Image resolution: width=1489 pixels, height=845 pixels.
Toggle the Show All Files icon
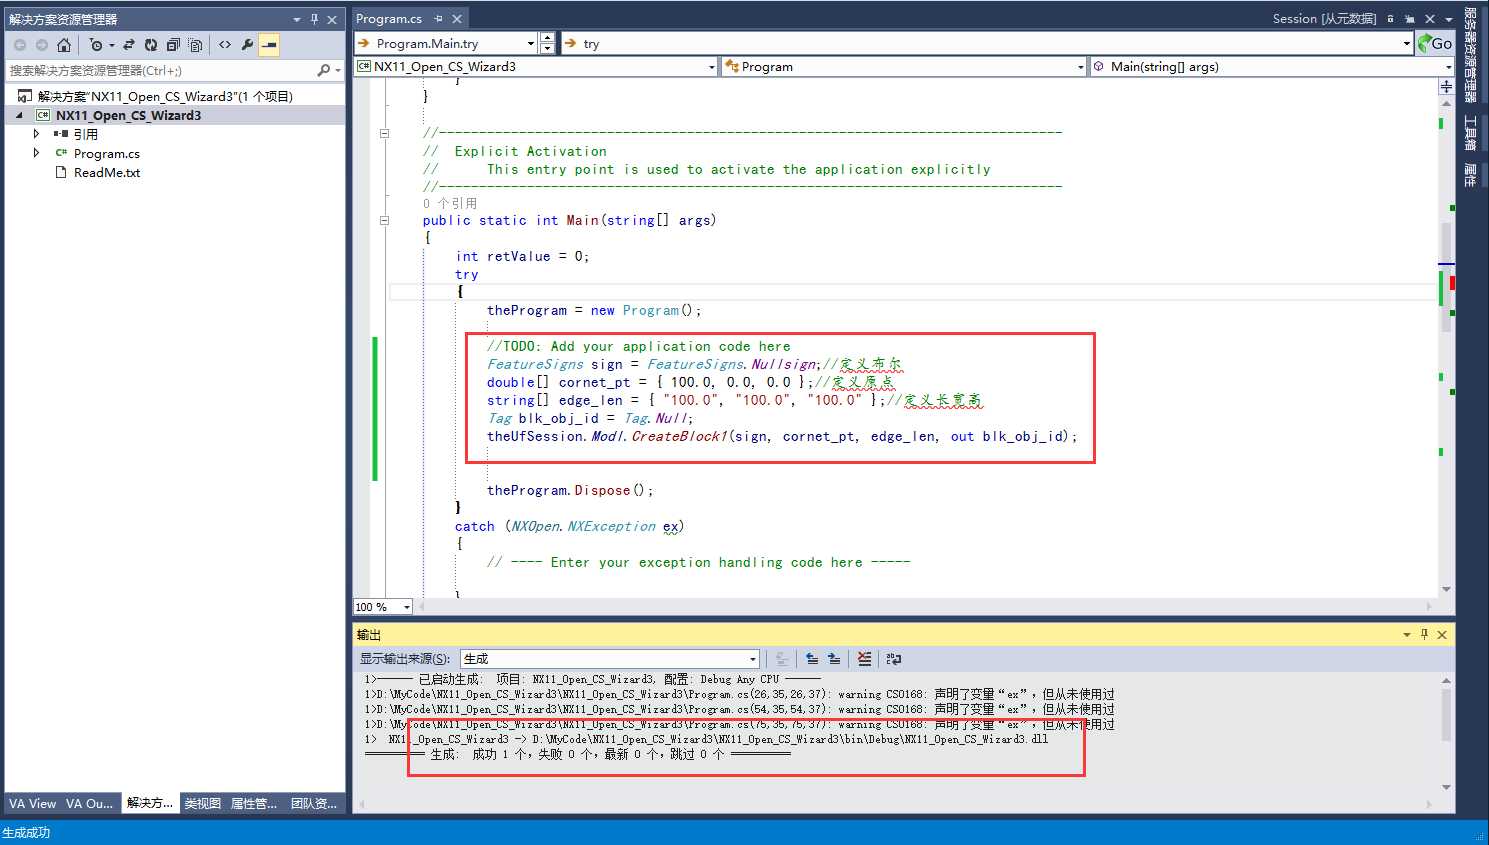coord(196,45)
